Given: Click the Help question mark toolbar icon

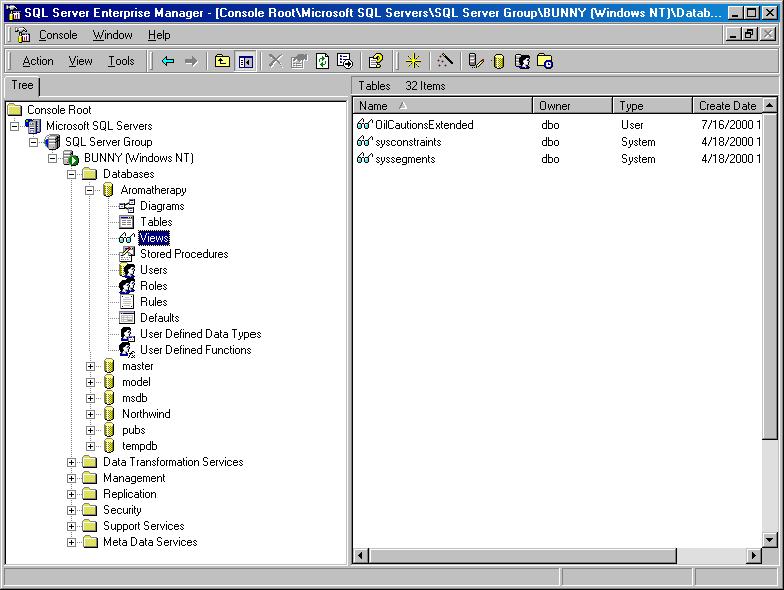Looking at the screenshot, I should (376, 62).
